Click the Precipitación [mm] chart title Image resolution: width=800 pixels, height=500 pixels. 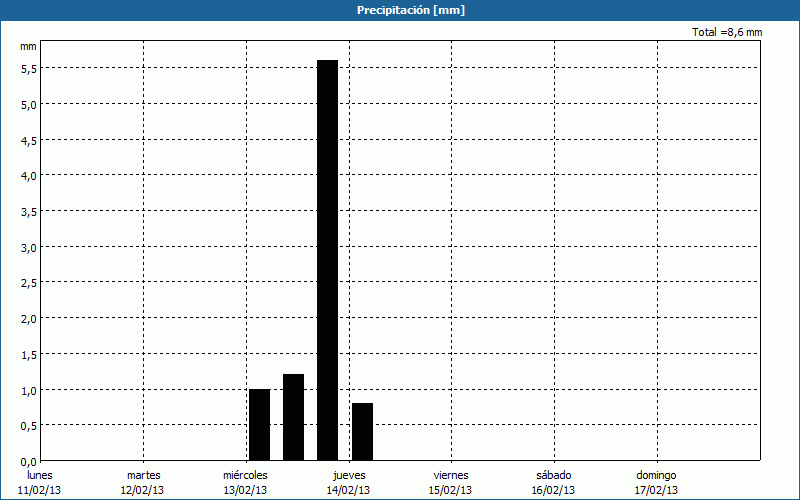click(x=410, y=10)
